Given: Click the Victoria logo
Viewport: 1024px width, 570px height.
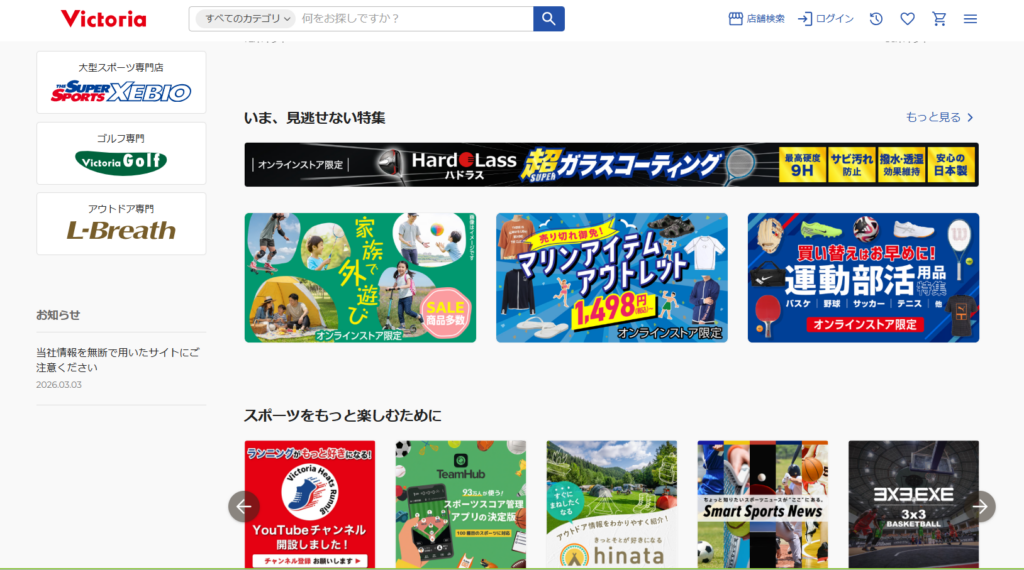Looking at the screenshot, I should (104, 19).
